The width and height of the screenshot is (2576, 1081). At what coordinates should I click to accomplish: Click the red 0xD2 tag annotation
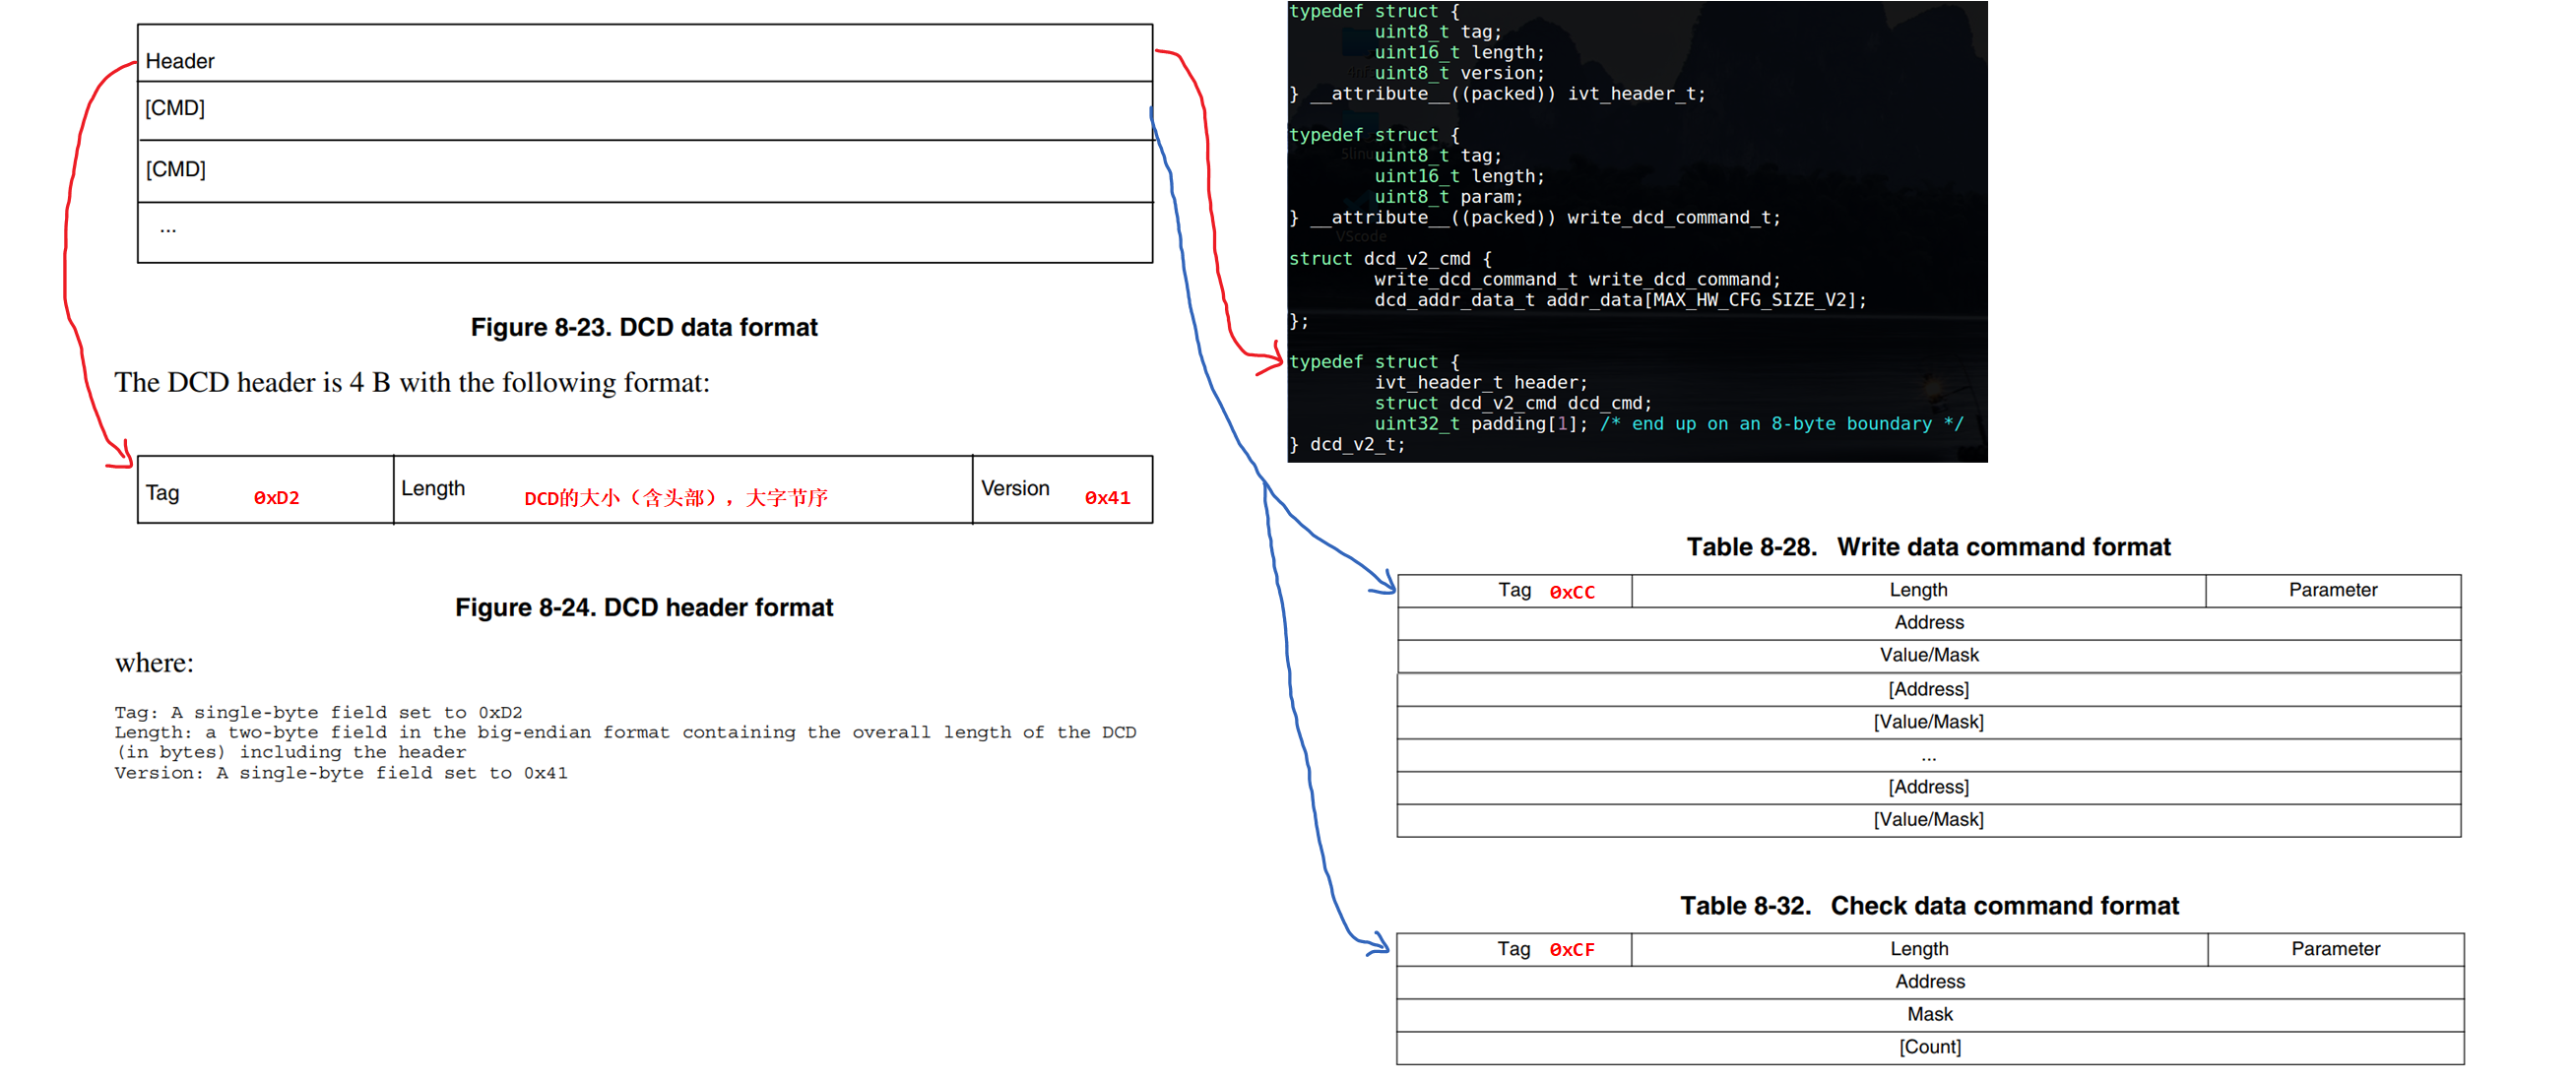(x=276, y=497)
